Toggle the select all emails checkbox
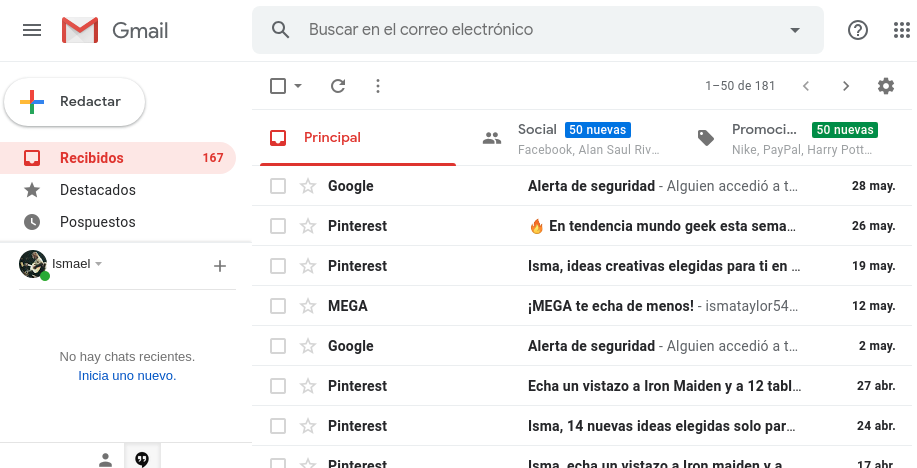Screen dimensions: 917x468 pos(278,86)
